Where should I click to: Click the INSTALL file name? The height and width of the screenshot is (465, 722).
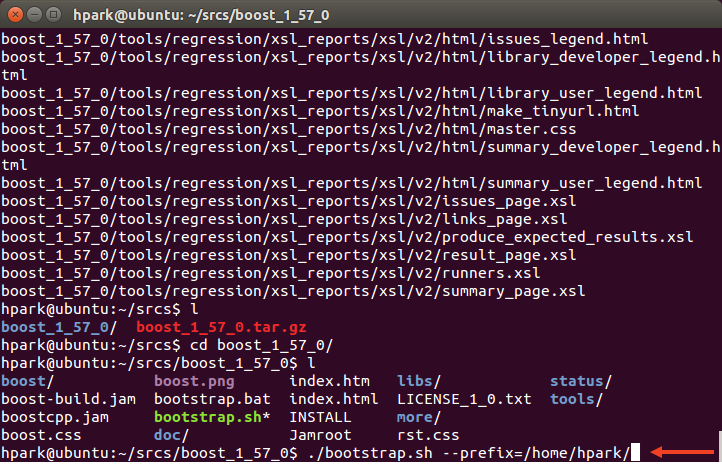(320, 418)
